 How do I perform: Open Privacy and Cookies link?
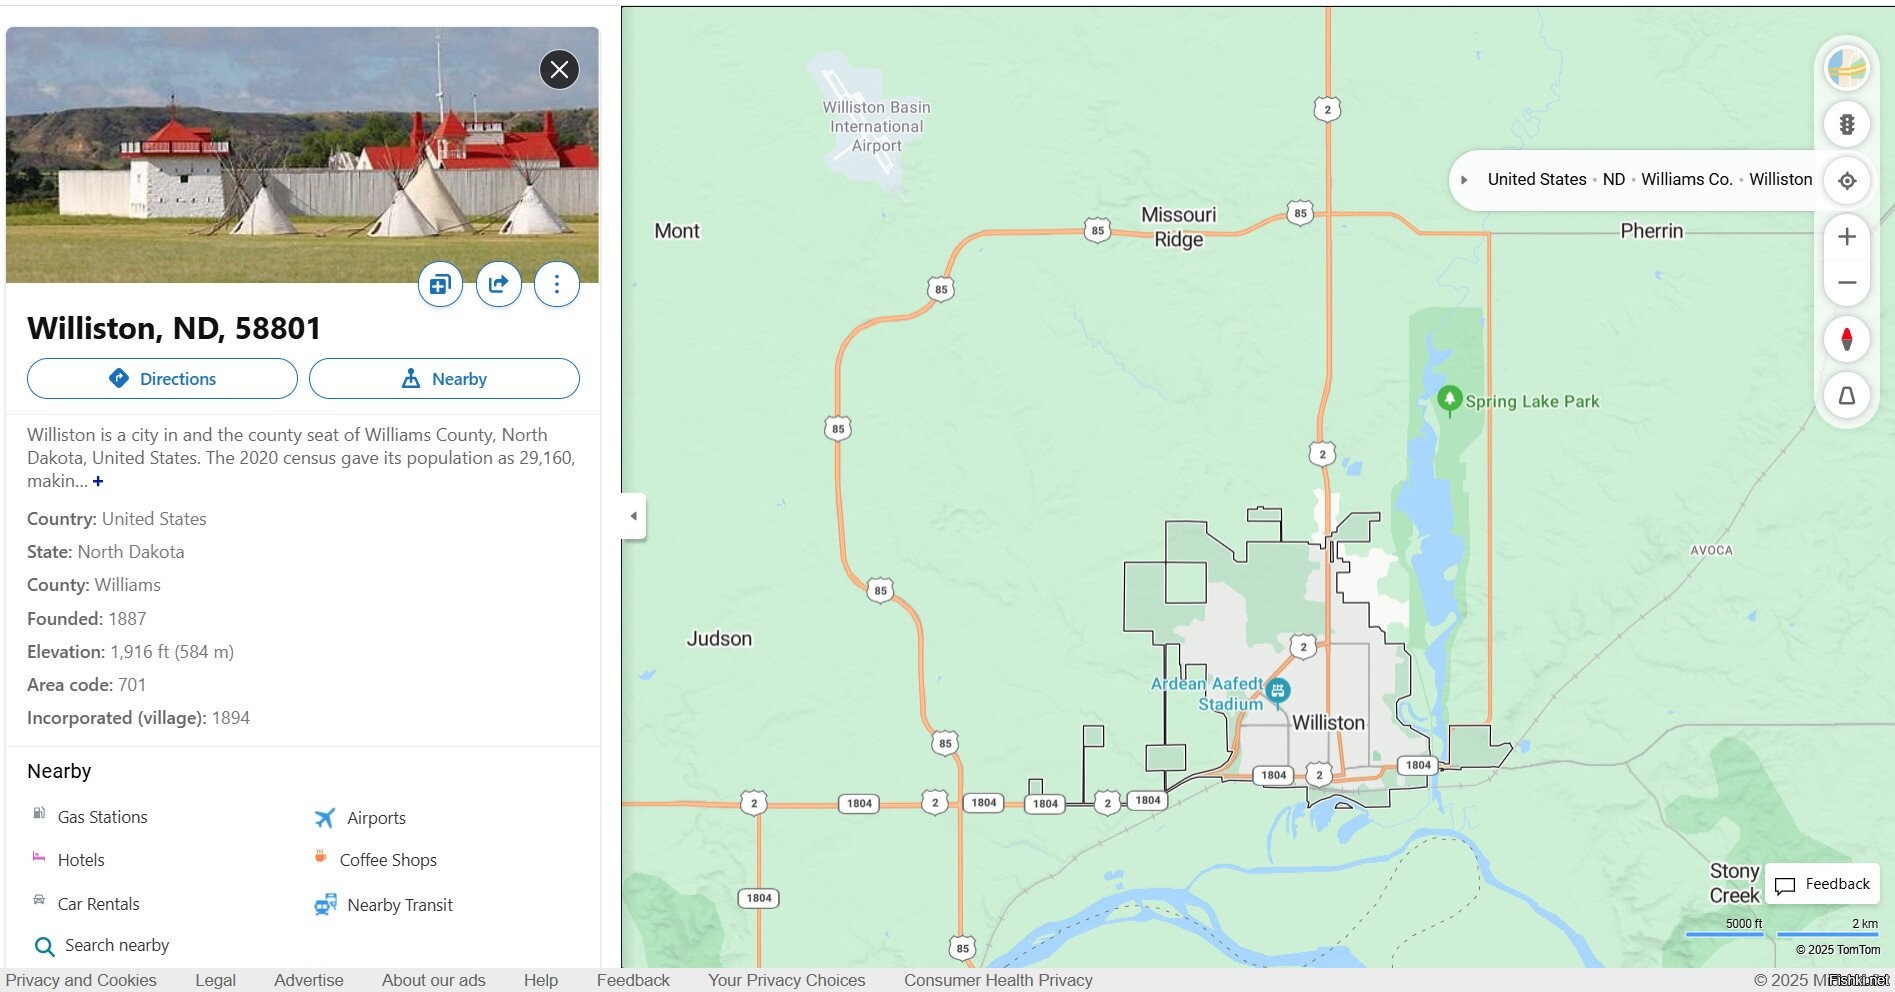tap(81, 980)
